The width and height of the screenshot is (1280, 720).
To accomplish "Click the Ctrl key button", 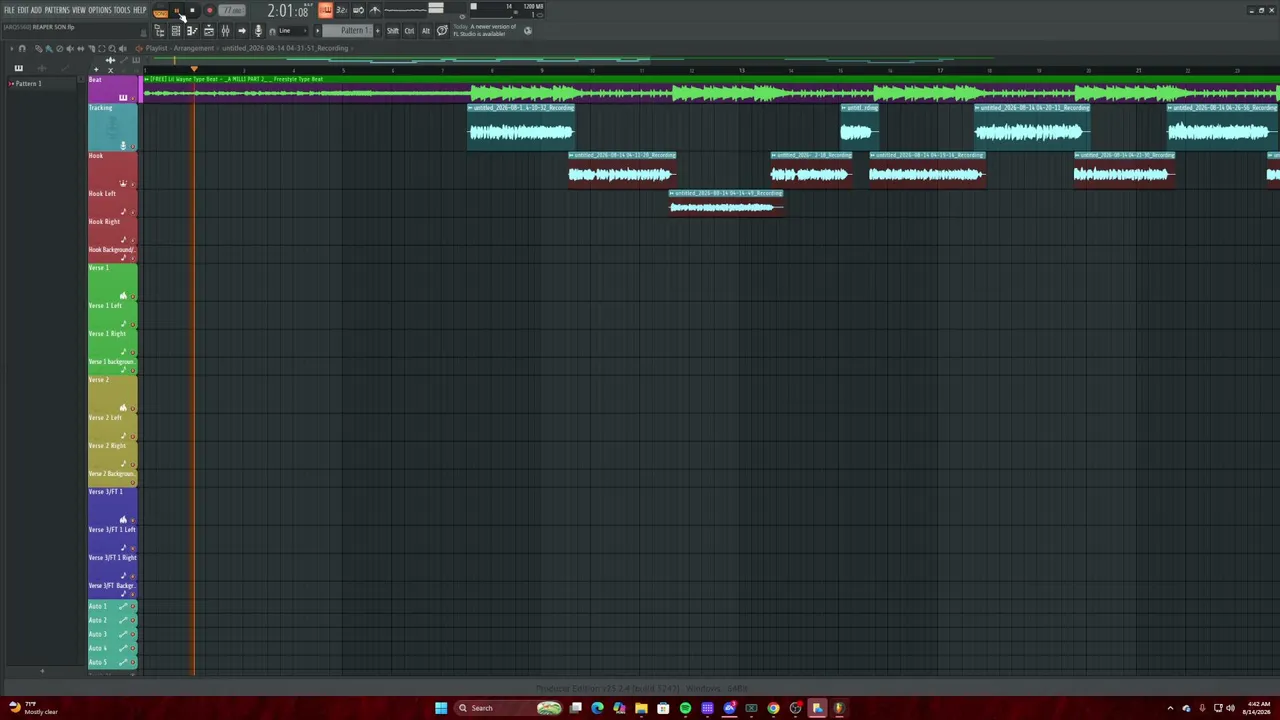I will tap(409, 31).
